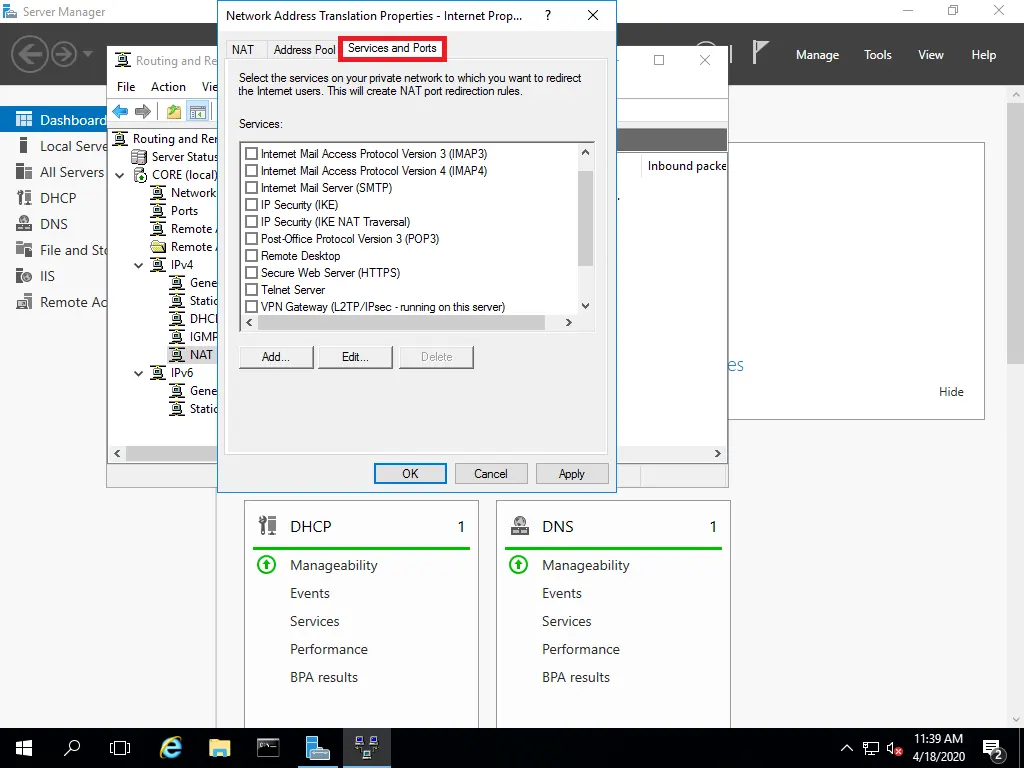Tick the Telnet Server checkbox
The image size is (1024, 768).
click(251, 289)
